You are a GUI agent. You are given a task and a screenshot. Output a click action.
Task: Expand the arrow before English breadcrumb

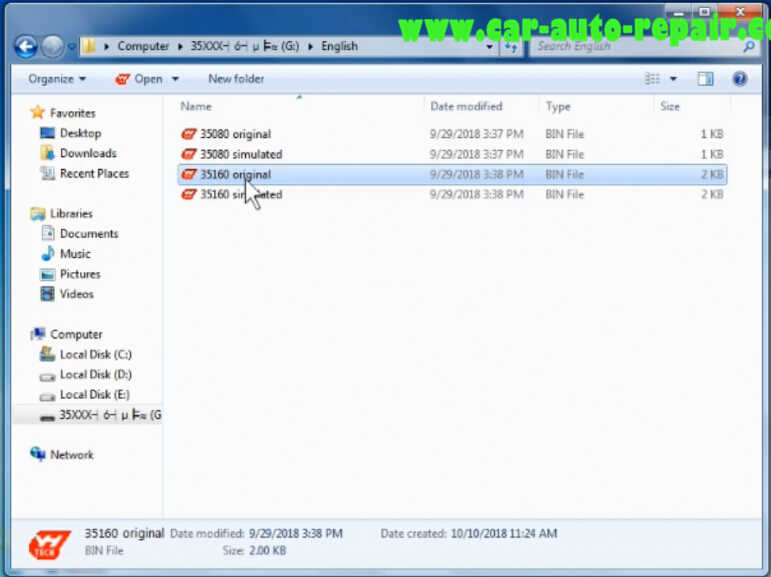[310, 46]
